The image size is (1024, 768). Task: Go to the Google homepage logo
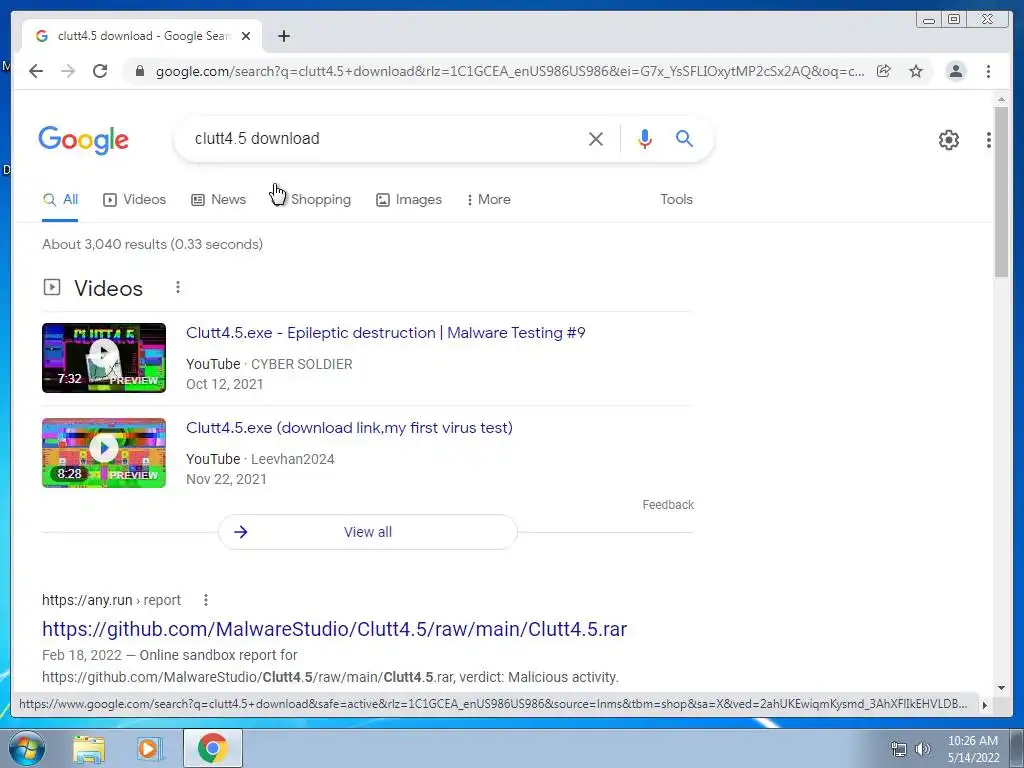click(x=84, y=140)
